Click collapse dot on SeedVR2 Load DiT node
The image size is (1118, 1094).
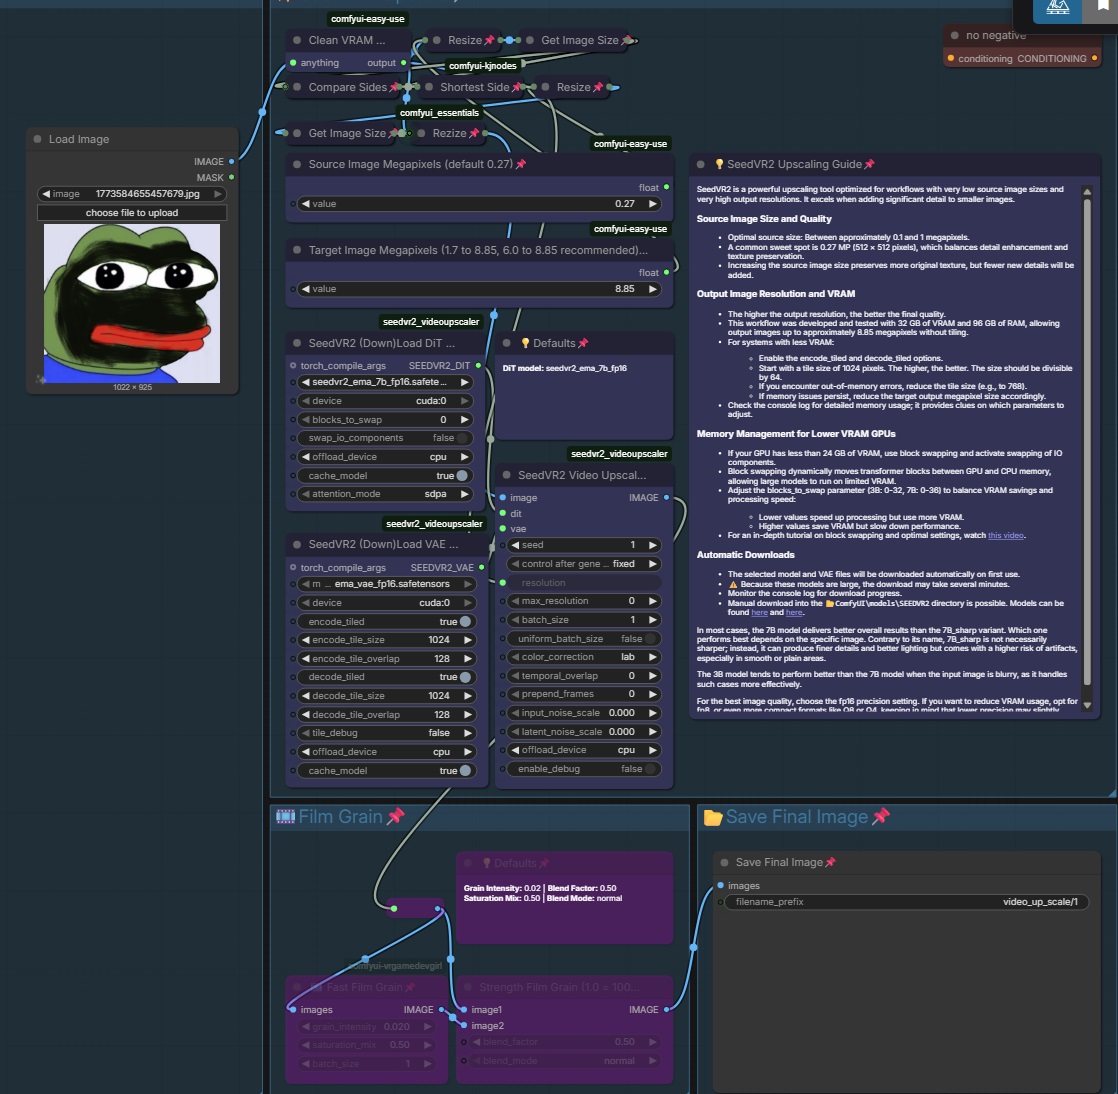[297, 343]
